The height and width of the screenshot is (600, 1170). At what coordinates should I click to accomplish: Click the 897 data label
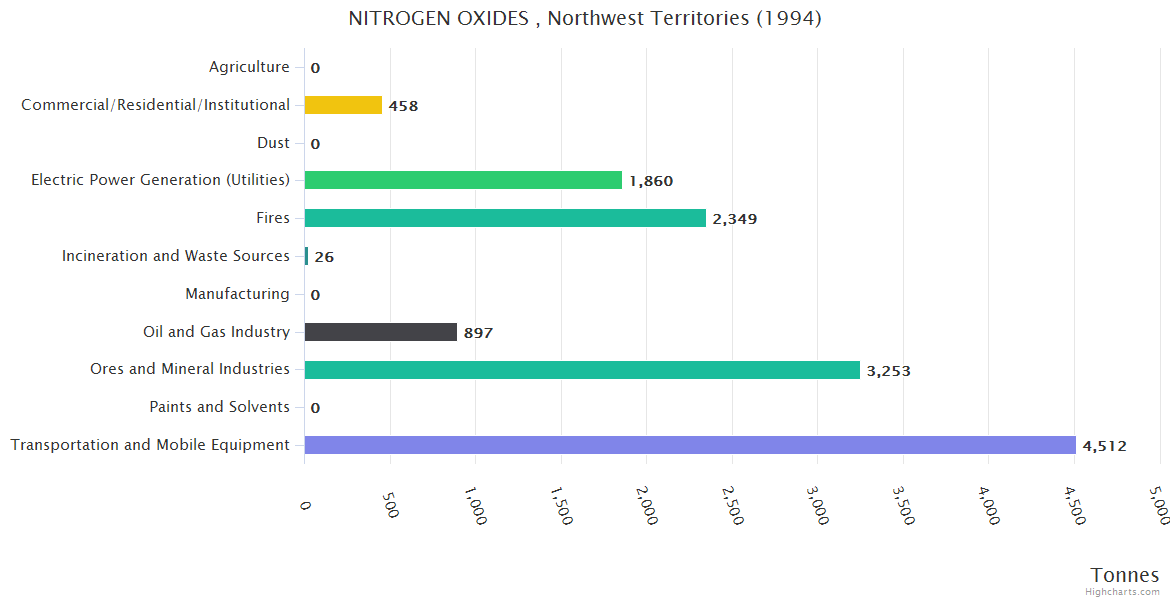point(478,333)
